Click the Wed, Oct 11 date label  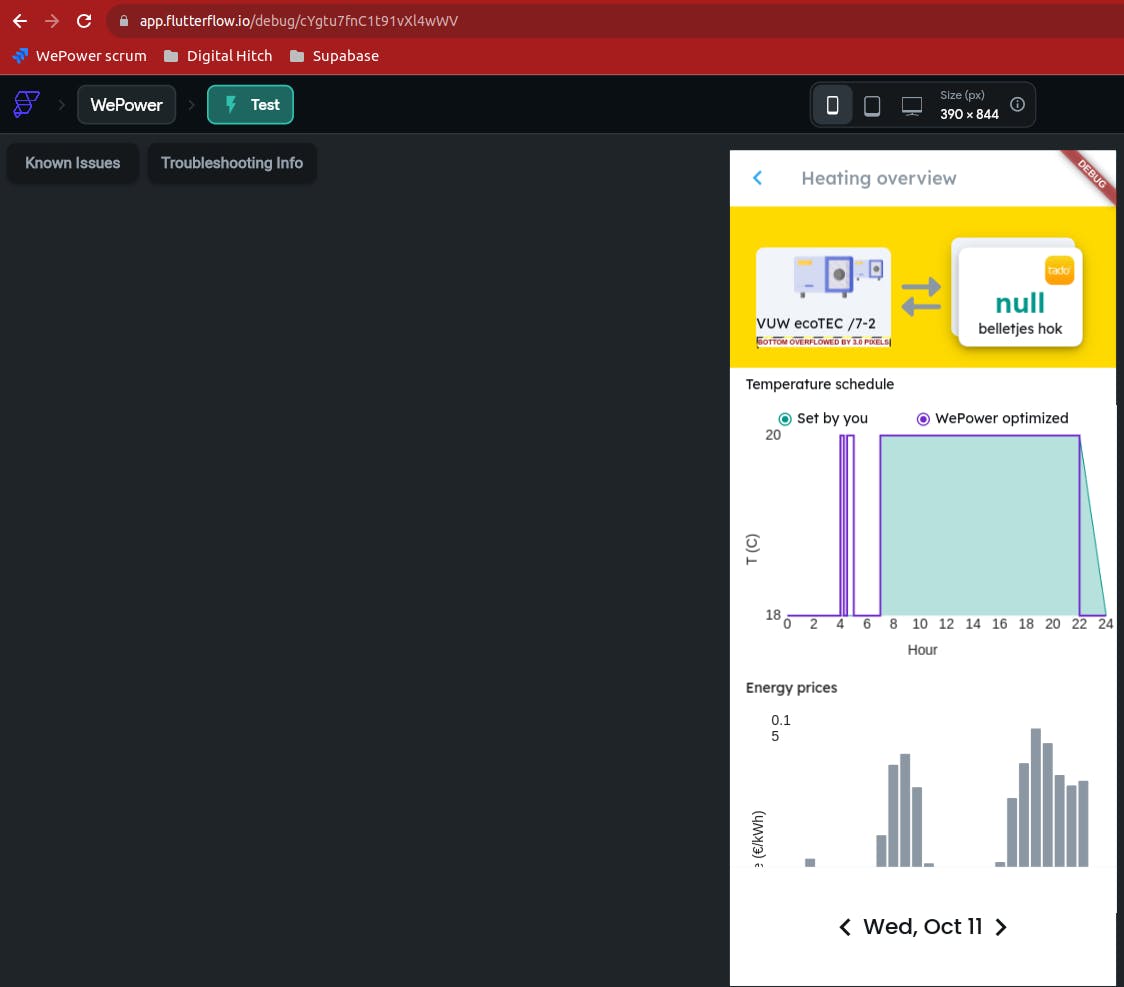point(923,927)
